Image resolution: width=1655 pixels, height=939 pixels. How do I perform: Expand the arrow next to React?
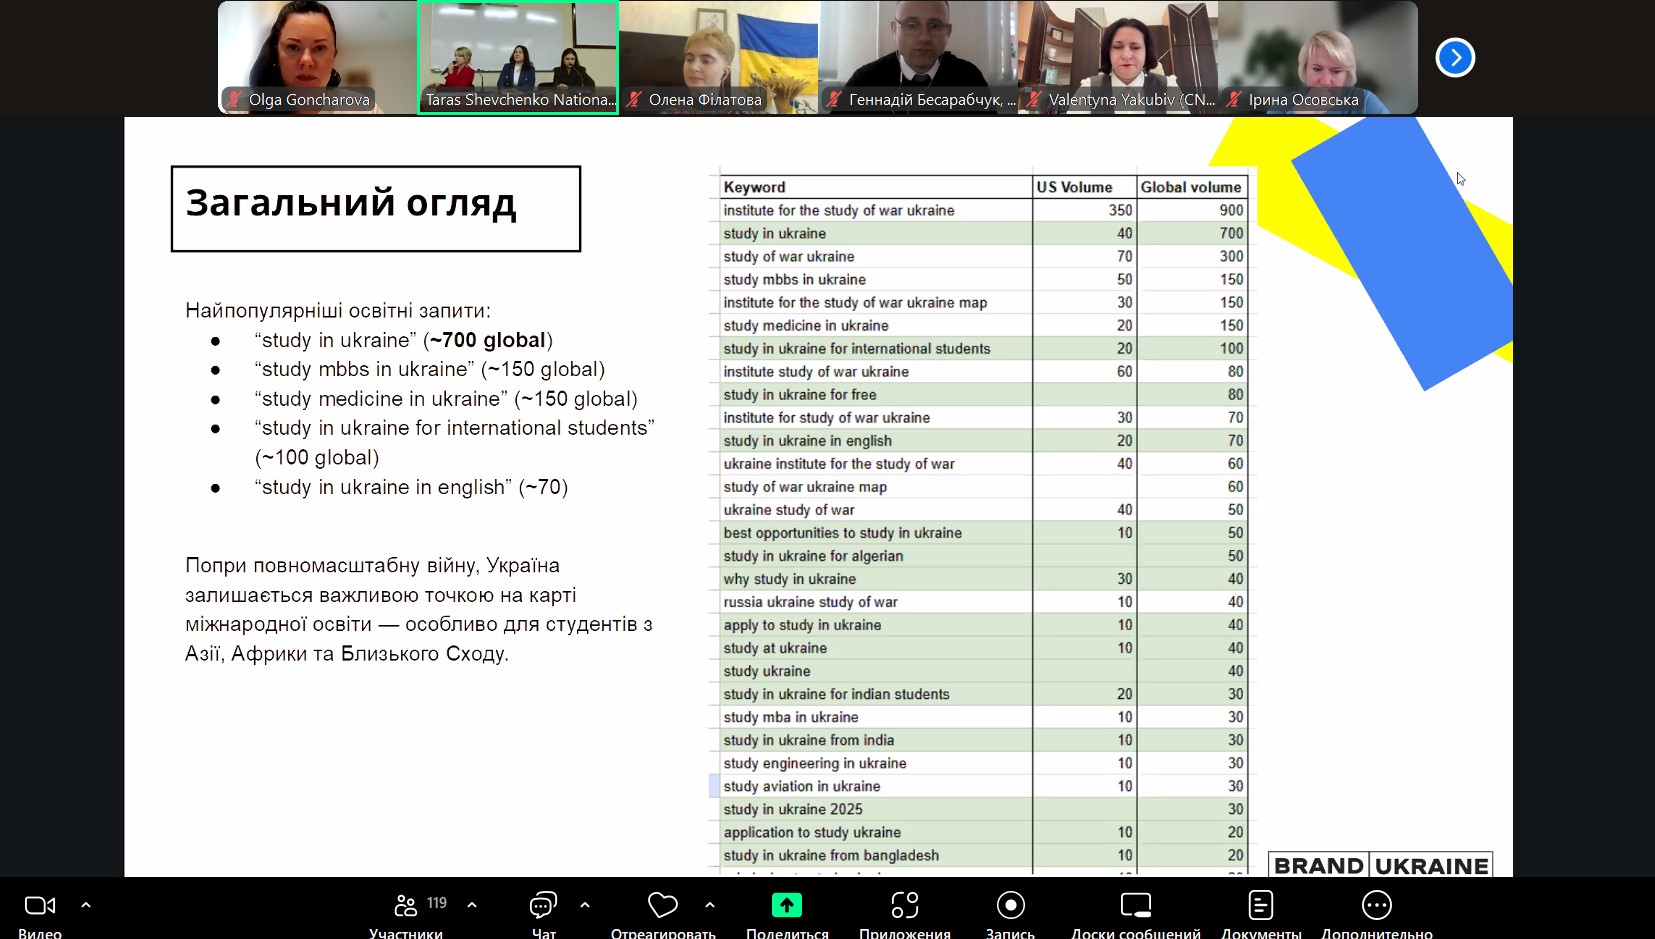[x=710, y=905]
